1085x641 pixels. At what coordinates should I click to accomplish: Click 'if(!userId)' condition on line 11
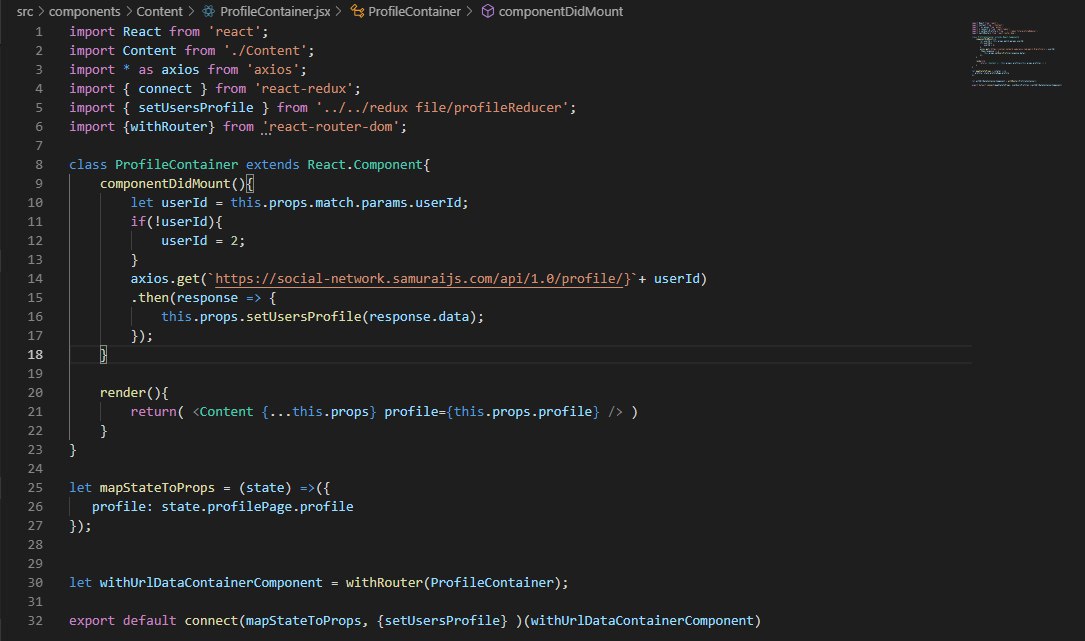(x=173, y=222)
